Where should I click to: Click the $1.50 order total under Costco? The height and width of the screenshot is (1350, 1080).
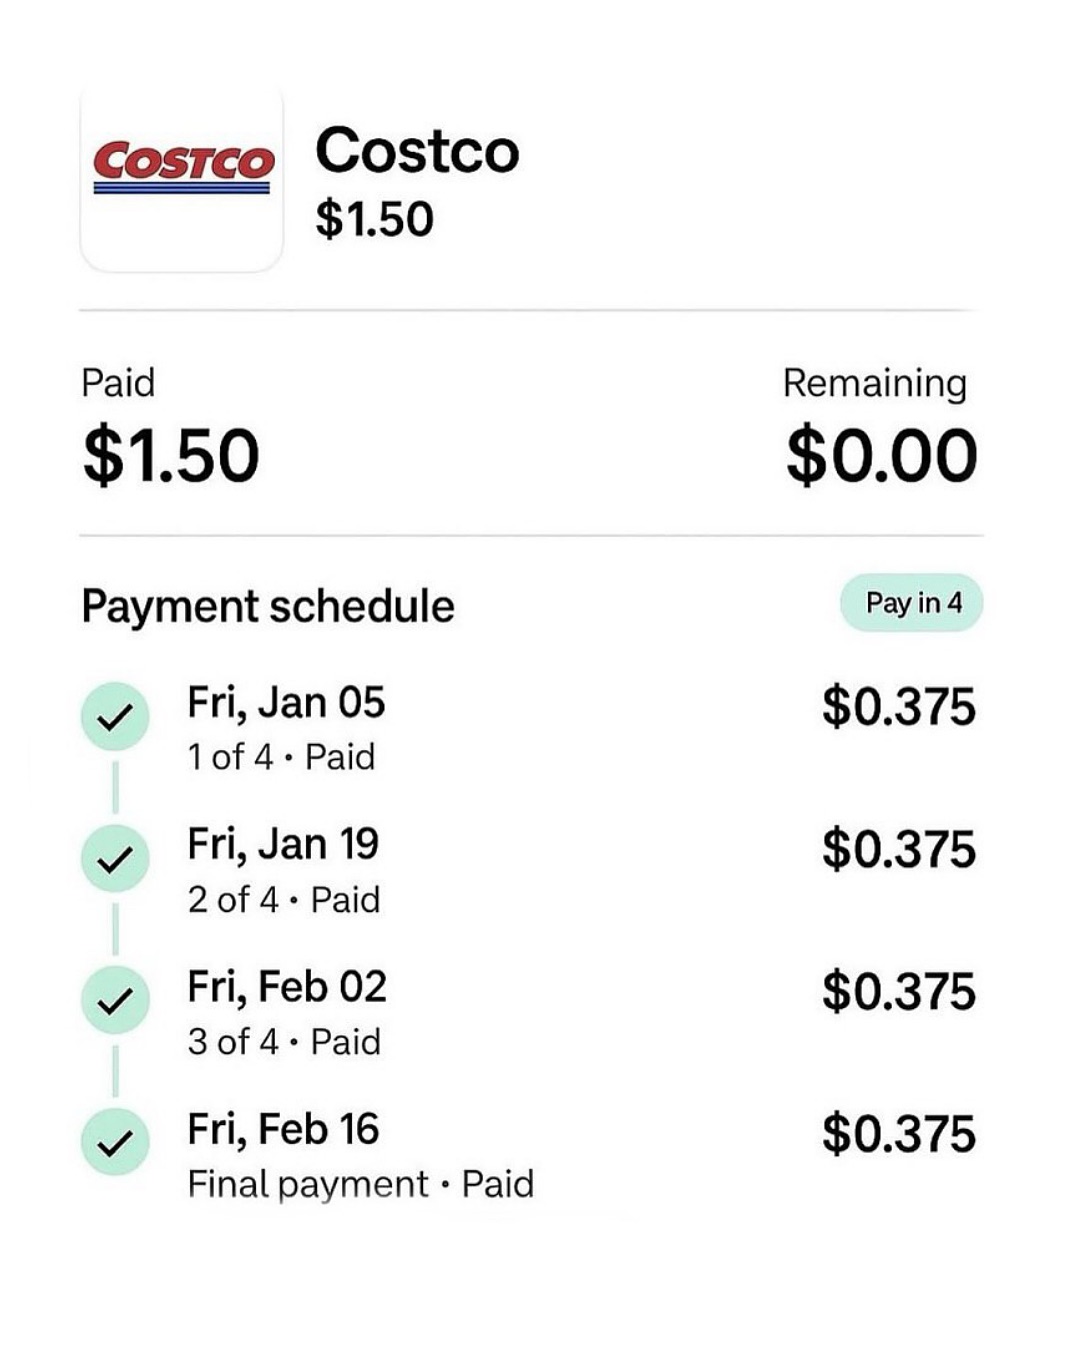pos(374,220)
